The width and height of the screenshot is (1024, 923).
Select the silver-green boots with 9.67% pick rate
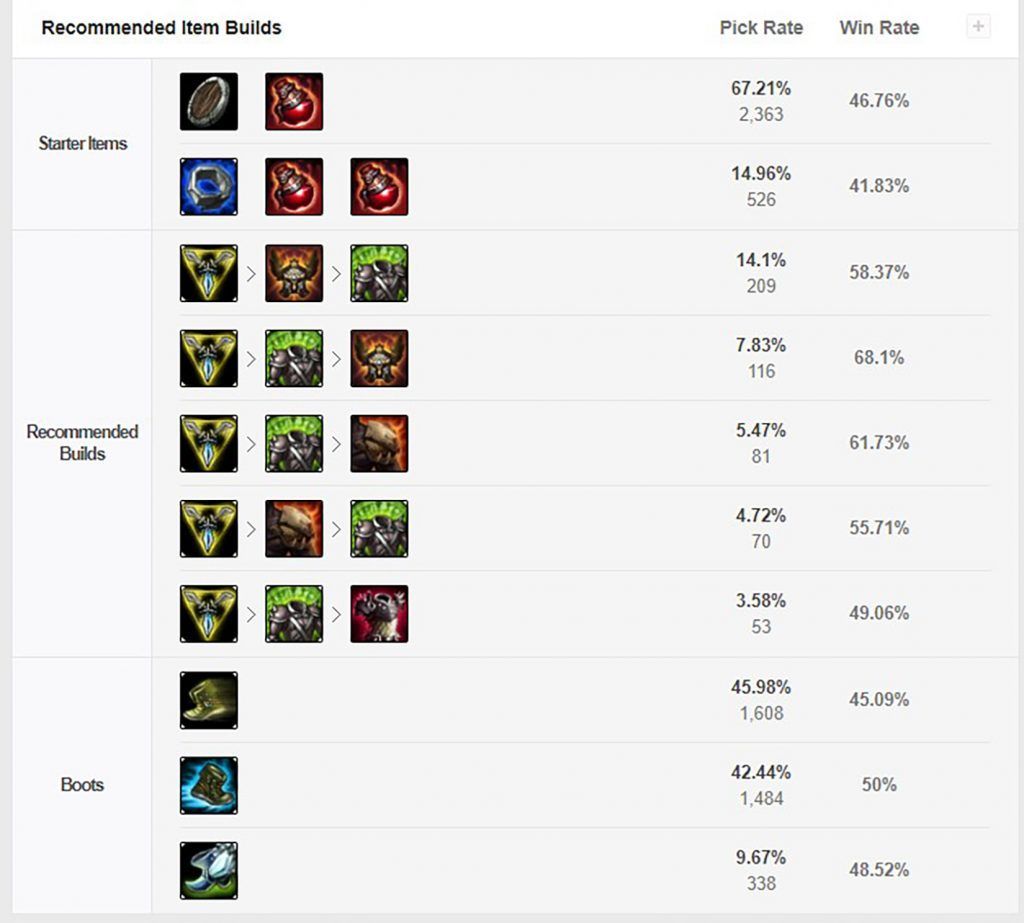pyautogui.click(x=209, y=870)
